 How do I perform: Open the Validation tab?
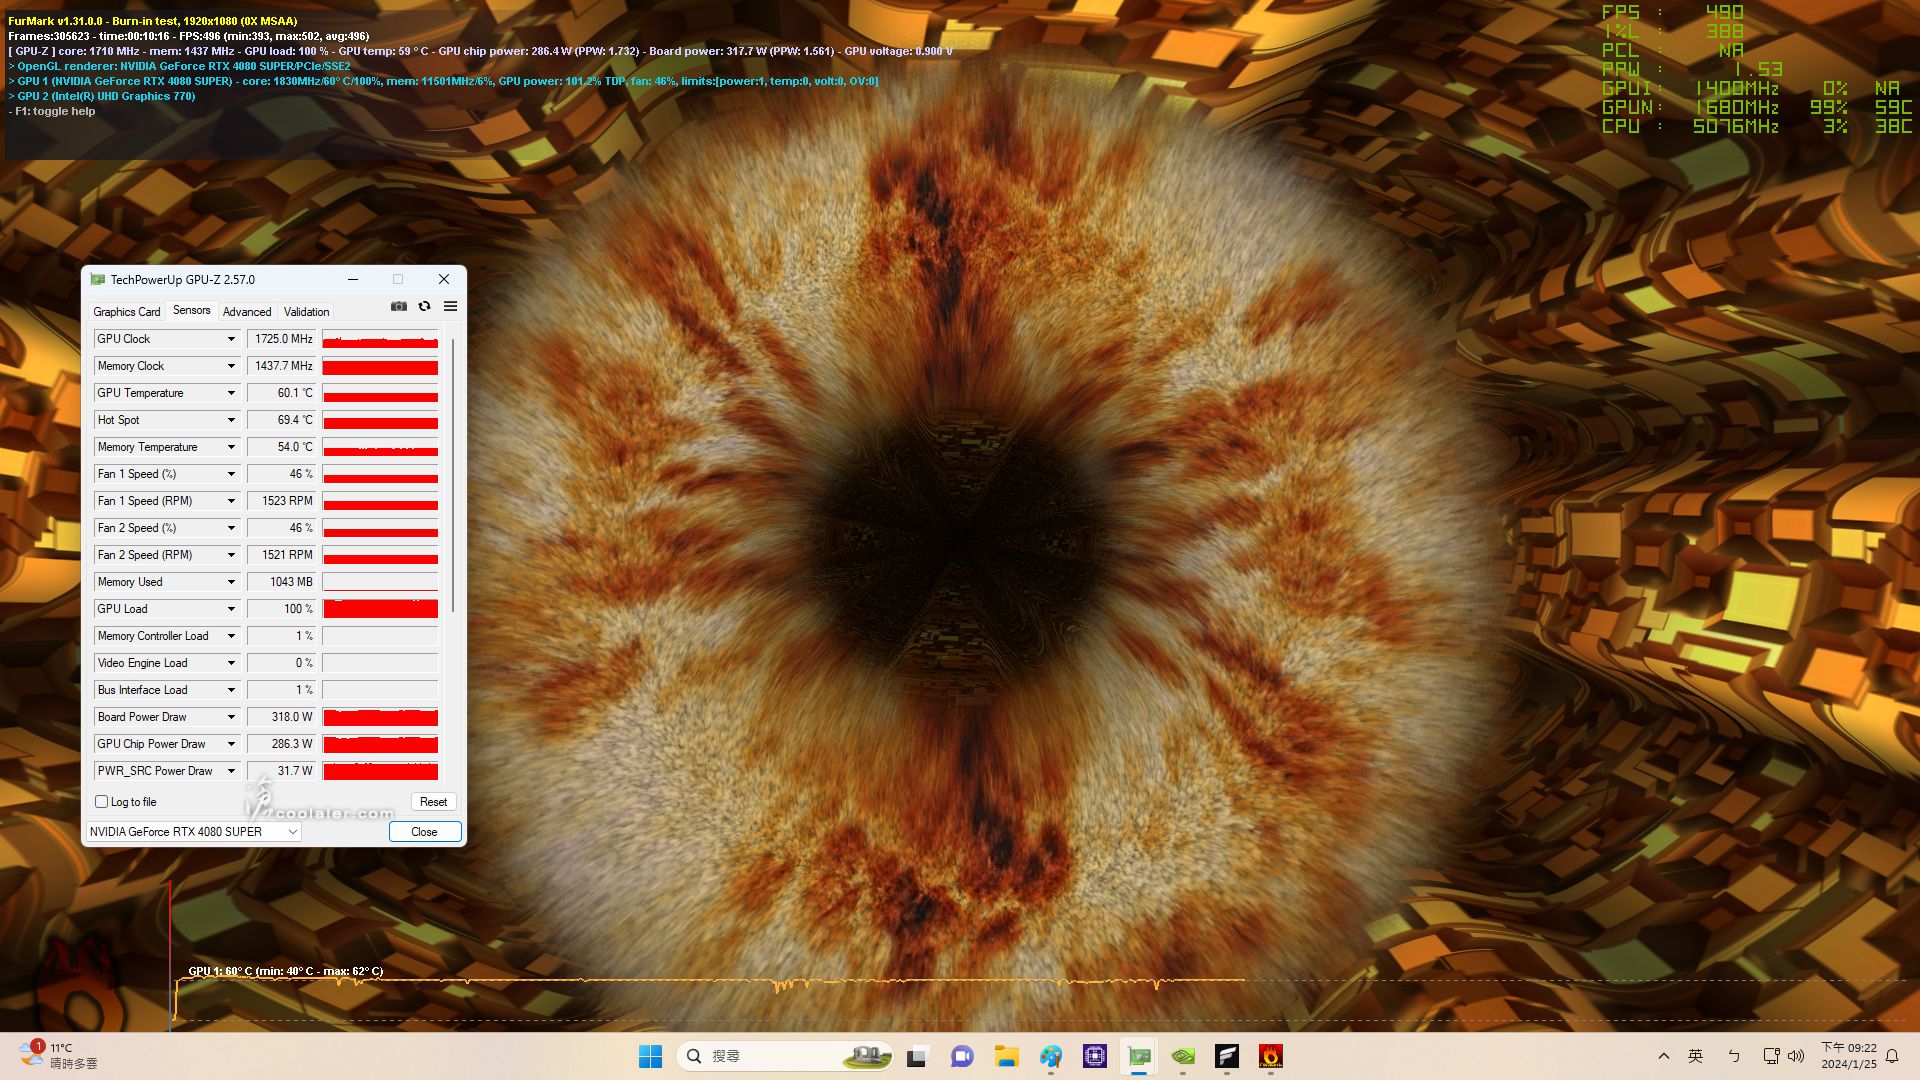tap(306, 312)
